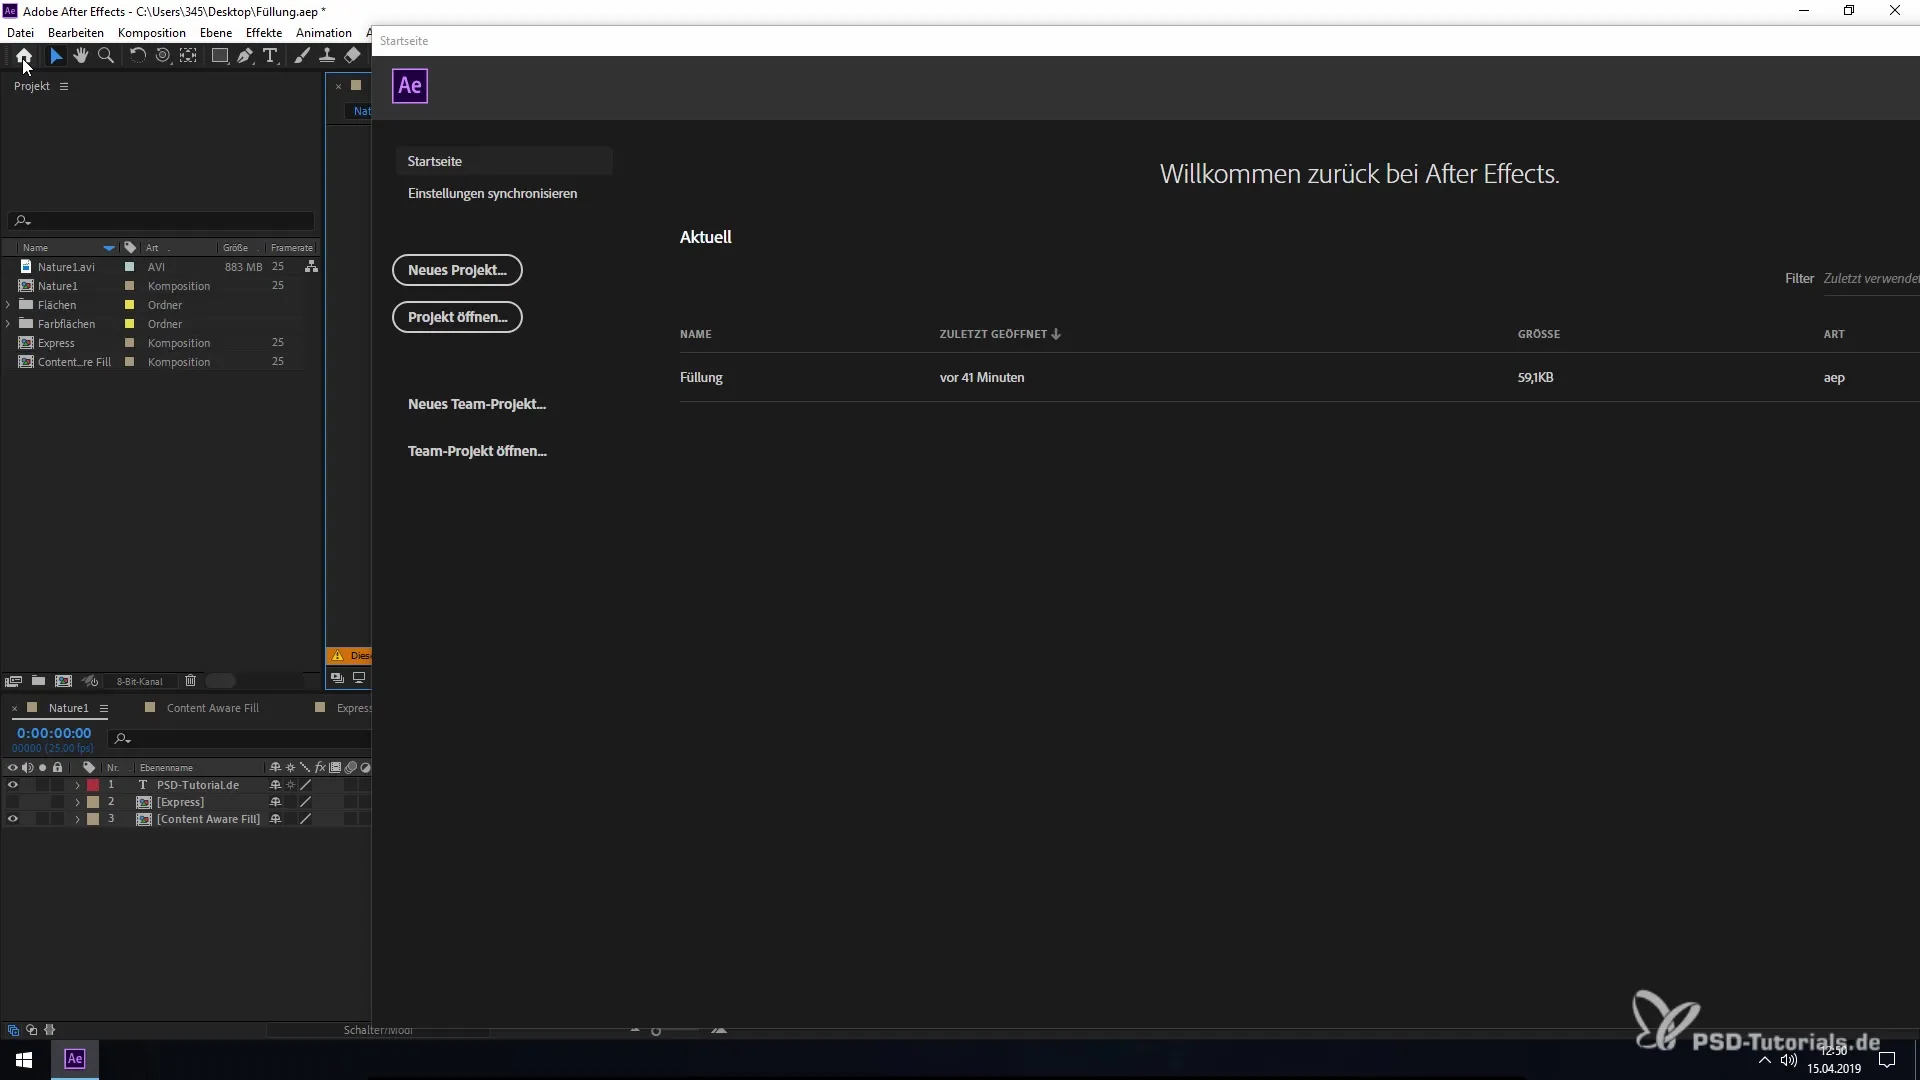Click the Project panel search field
1920x1080 pixels.
click(x=162, y=221)
